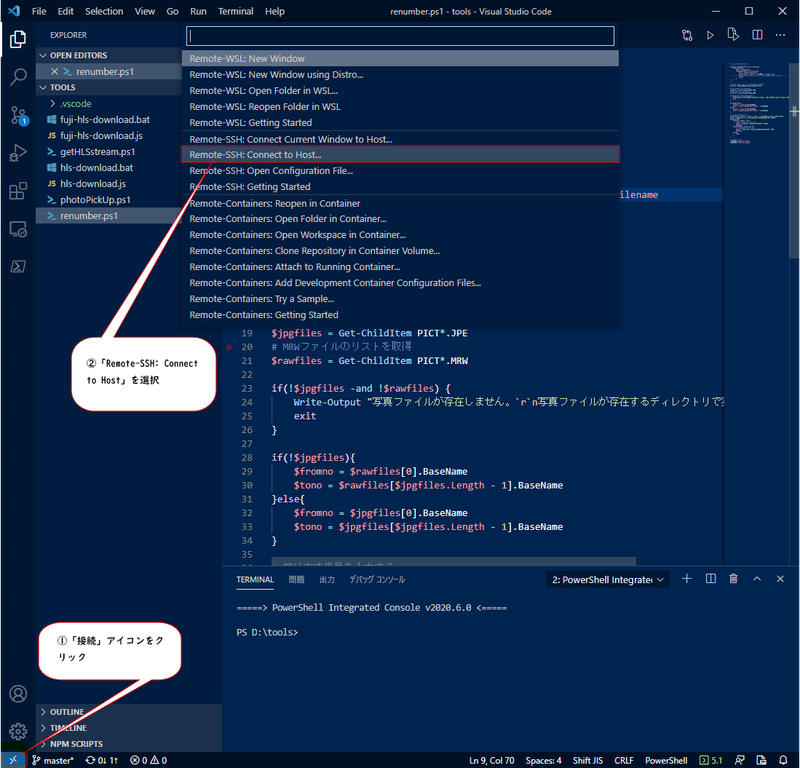Click the Synchronize Changes status item
The width and height of the screenshot is (800, 768).
(101, 760)
